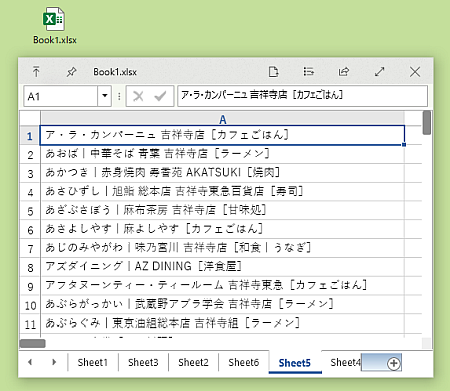
Task: Select row 3 header
Action: click(x=30, y=173)
